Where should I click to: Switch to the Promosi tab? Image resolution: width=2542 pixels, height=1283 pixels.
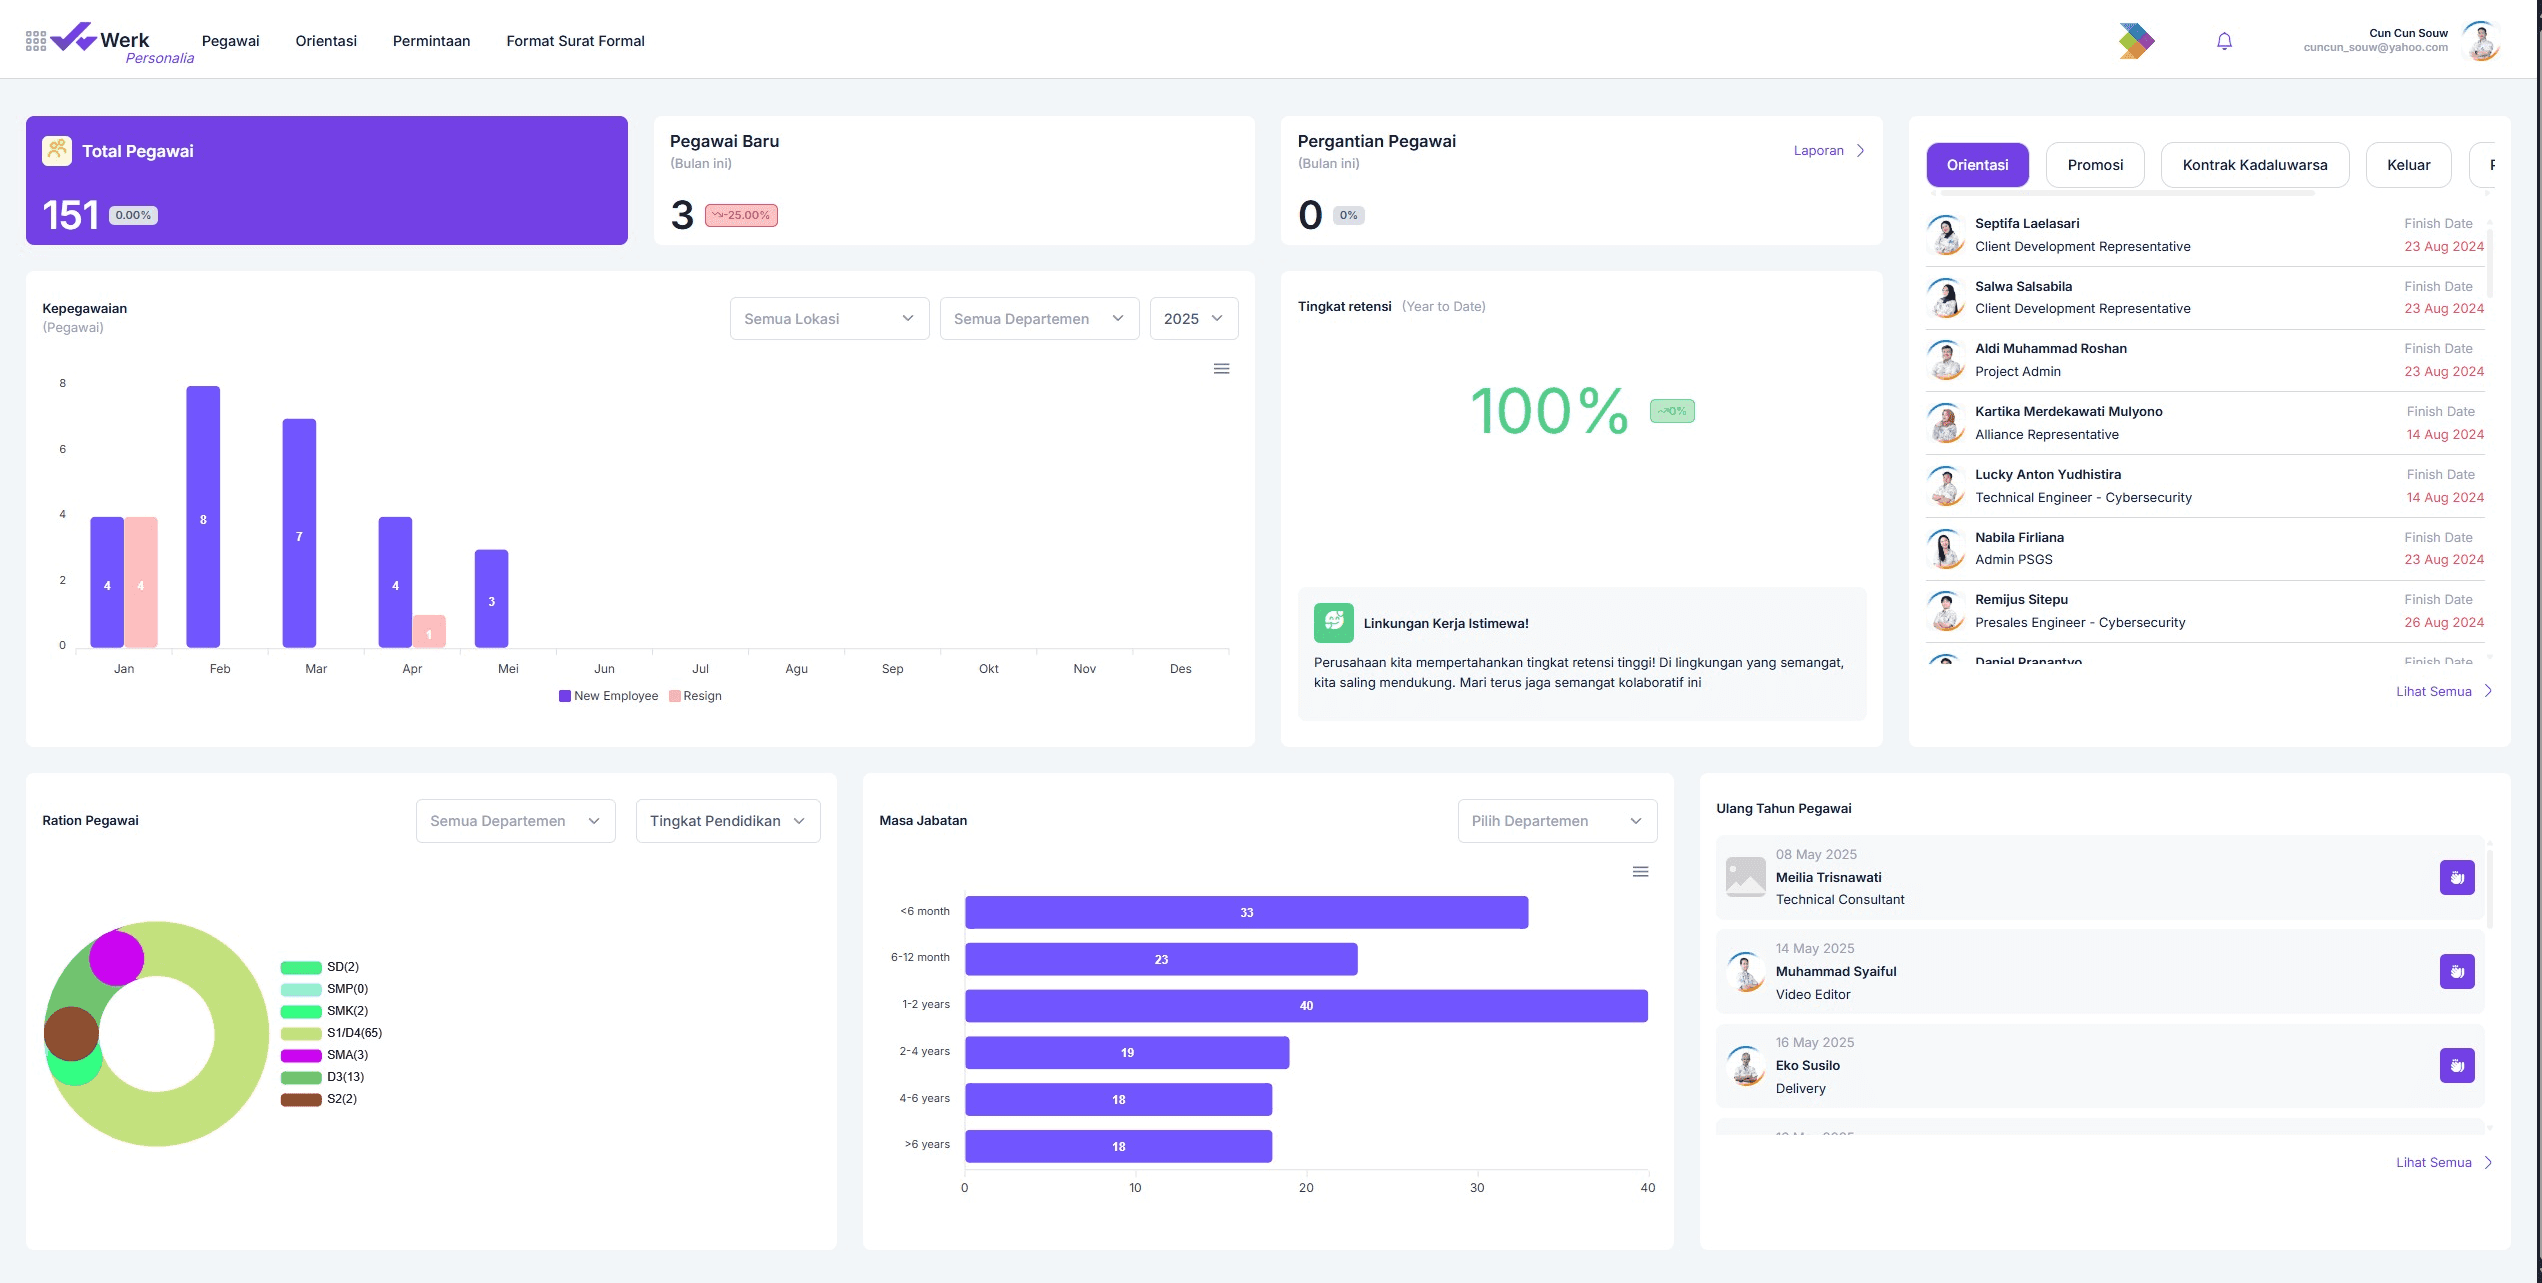2095,165
